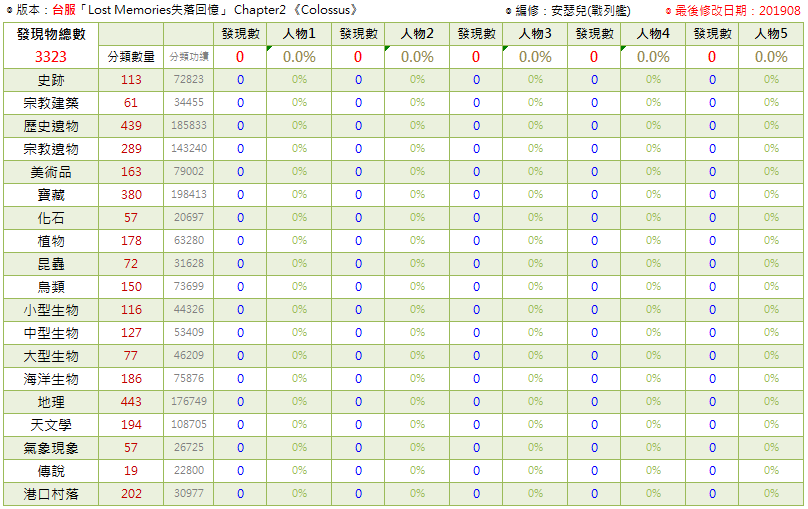This screenshot has width=808, height=509.
Task: Select the 史跡 category row label
Action: coord(50,80)
